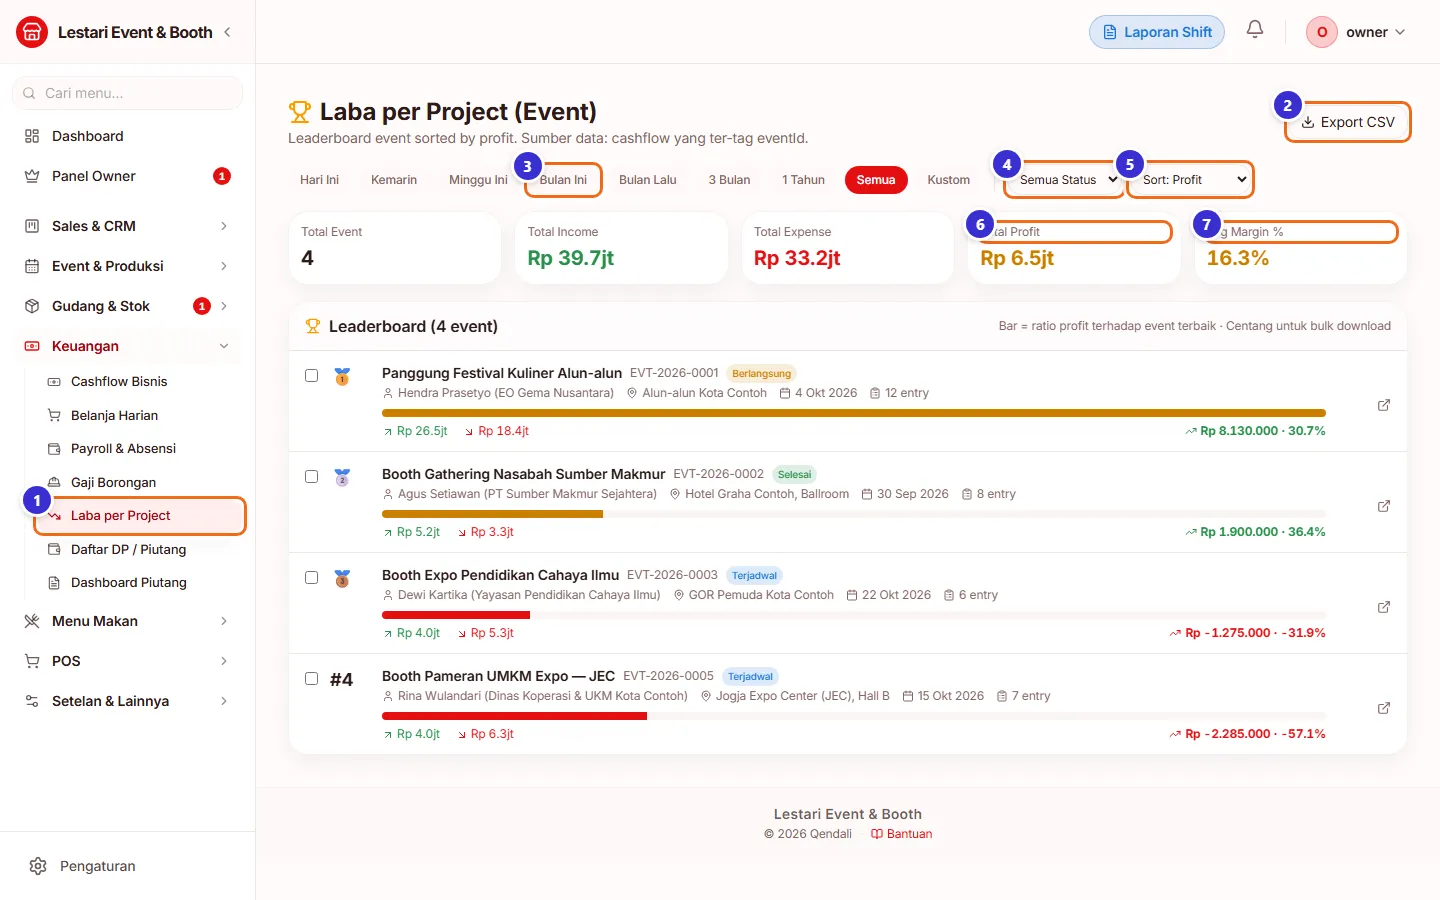The height and width of the screenshot is (900, 1440).
Task: Click the notification bell icon
Action: (1255, 30)
